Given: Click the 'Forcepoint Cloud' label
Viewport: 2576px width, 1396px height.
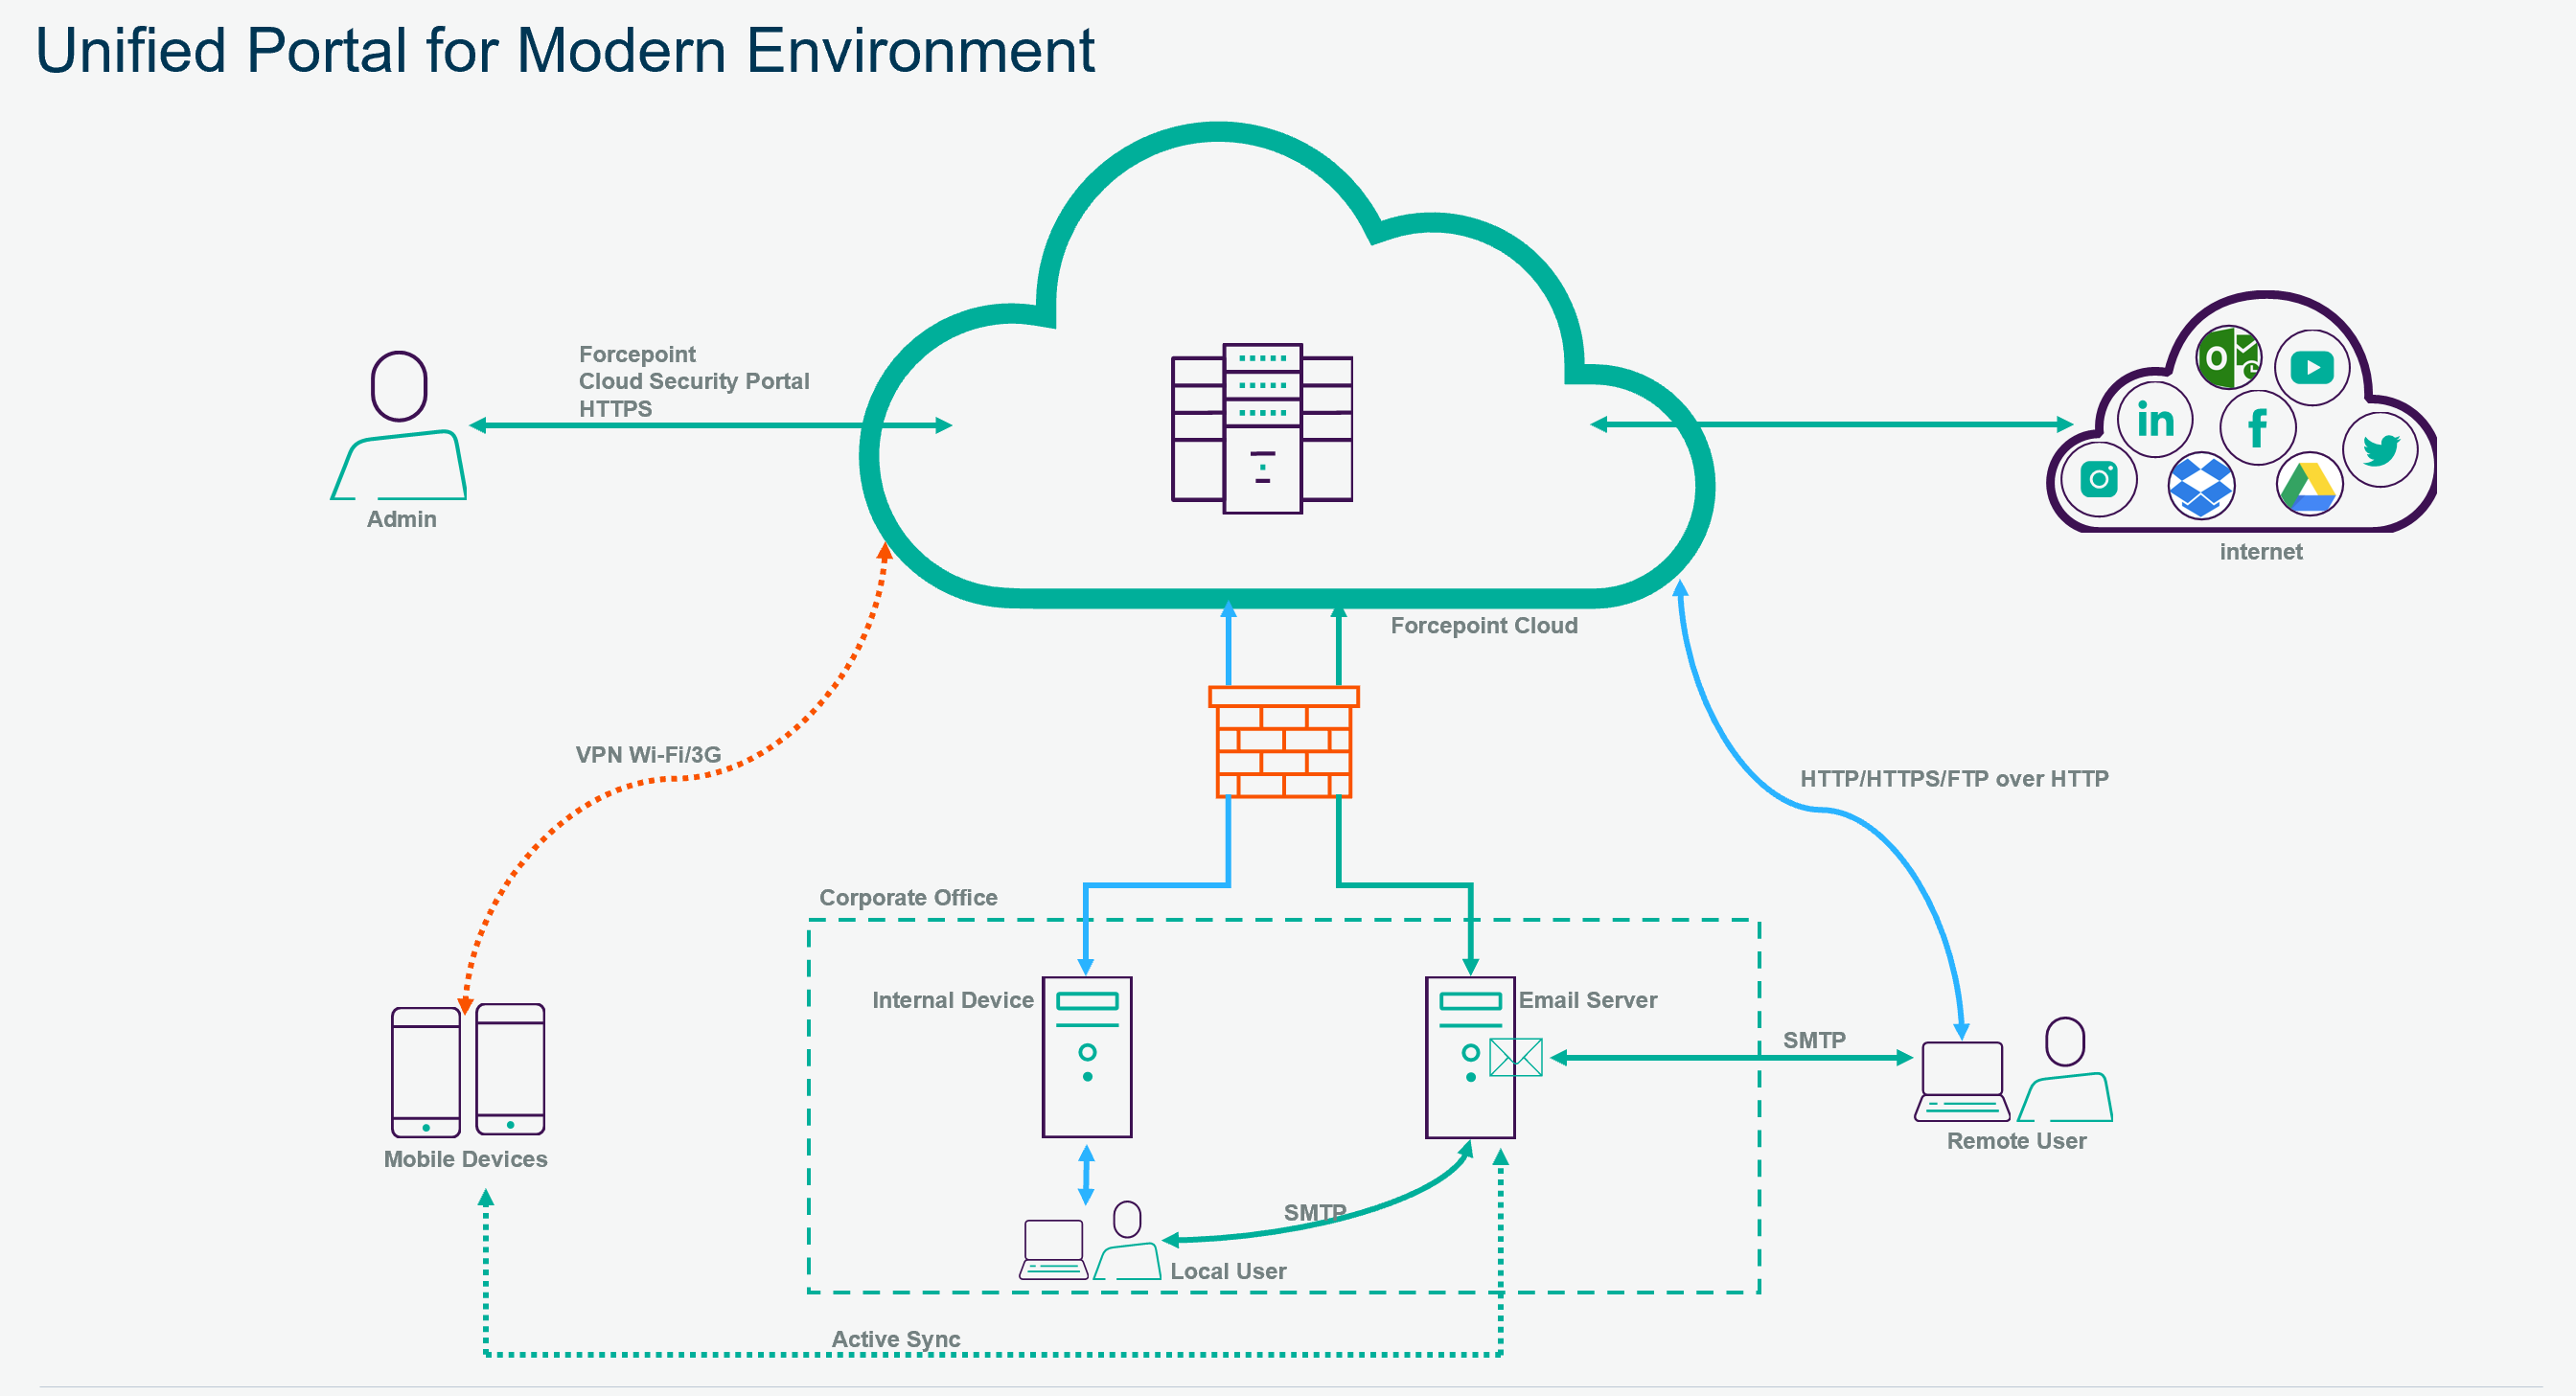Looking at the screenshot, I should 1484,626.
